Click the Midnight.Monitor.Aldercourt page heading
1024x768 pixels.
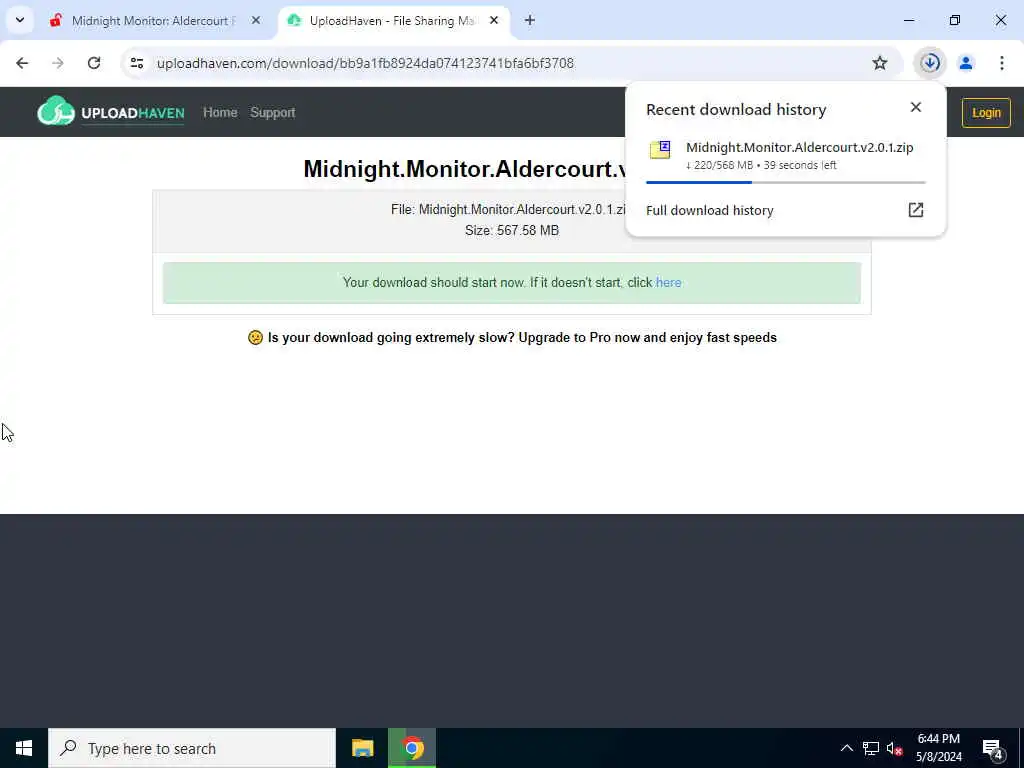tap(465, 169)
